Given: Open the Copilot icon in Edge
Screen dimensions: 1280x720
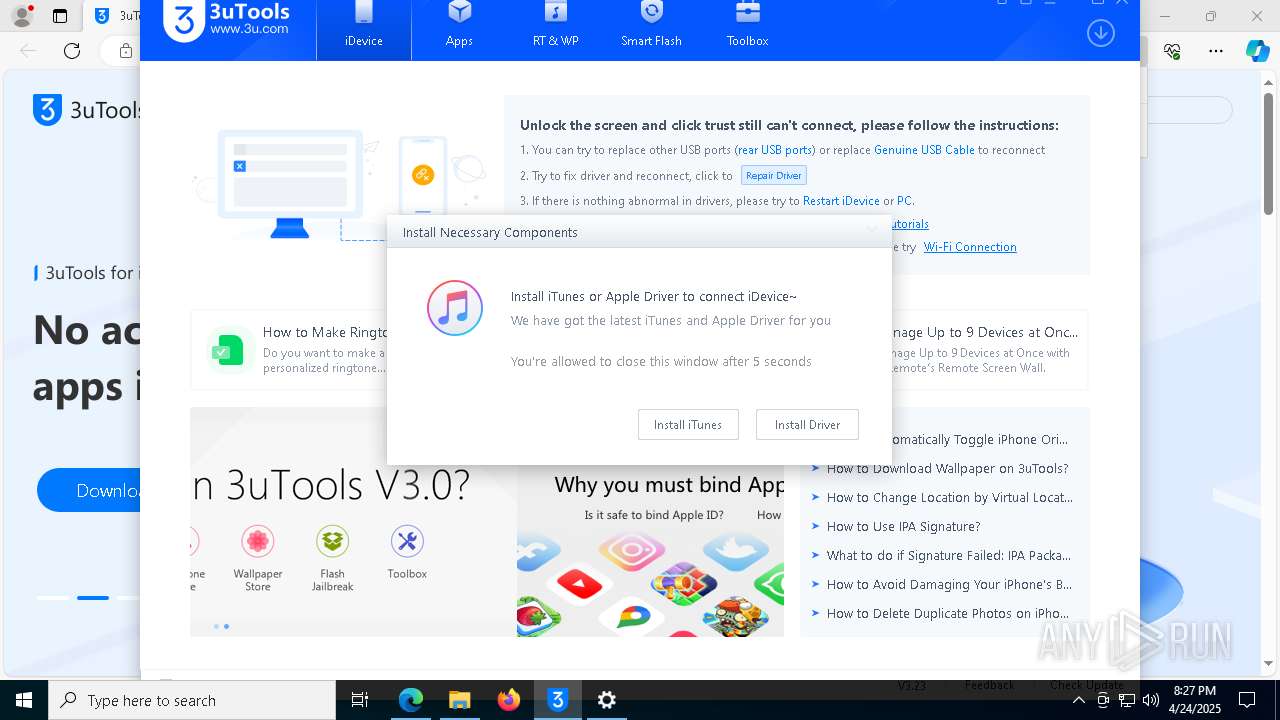Looking at the screenshot, I should [1257, 50].
